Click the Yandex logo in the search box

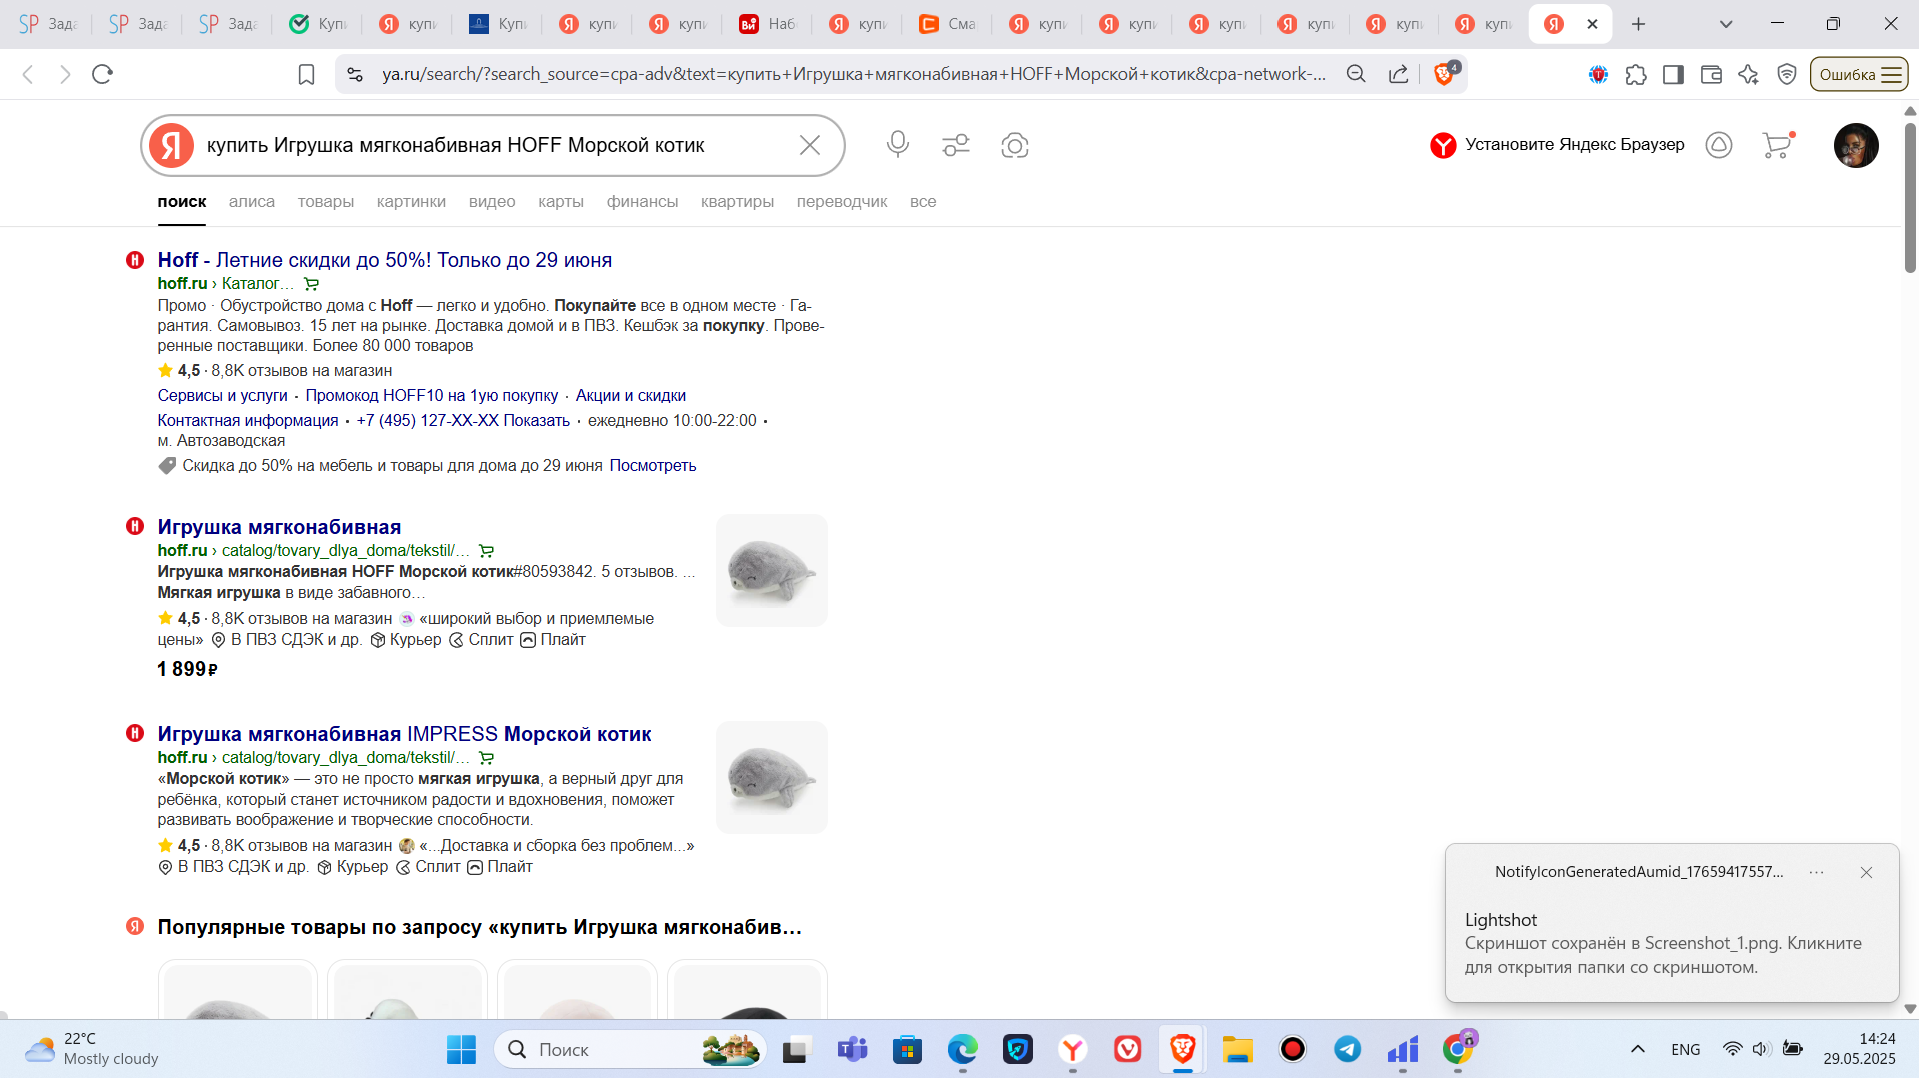click(172, 145)
